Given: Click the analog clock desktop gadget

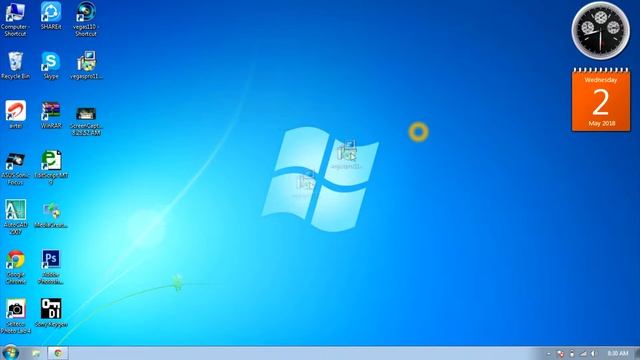Looking at the screenshot, I should click(600, 31).
